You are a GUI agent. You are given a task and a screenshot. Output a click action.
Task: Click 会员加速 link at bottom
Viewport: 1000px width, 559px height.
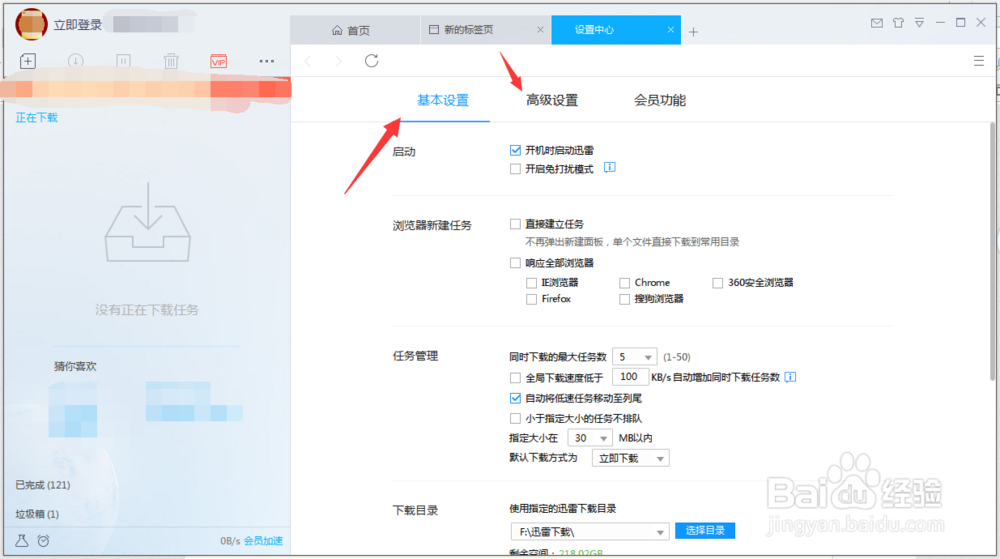263,541
